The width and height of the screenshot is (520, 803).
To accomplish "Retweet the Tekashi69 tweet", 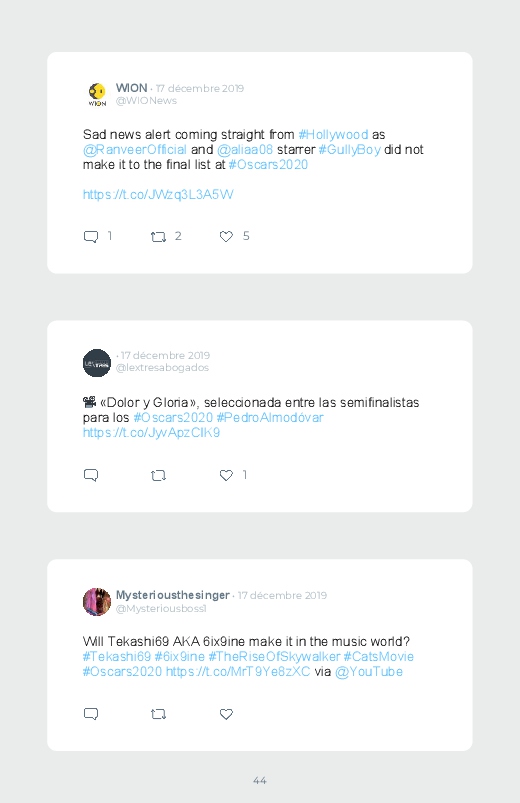I will [x=158, y=714].
